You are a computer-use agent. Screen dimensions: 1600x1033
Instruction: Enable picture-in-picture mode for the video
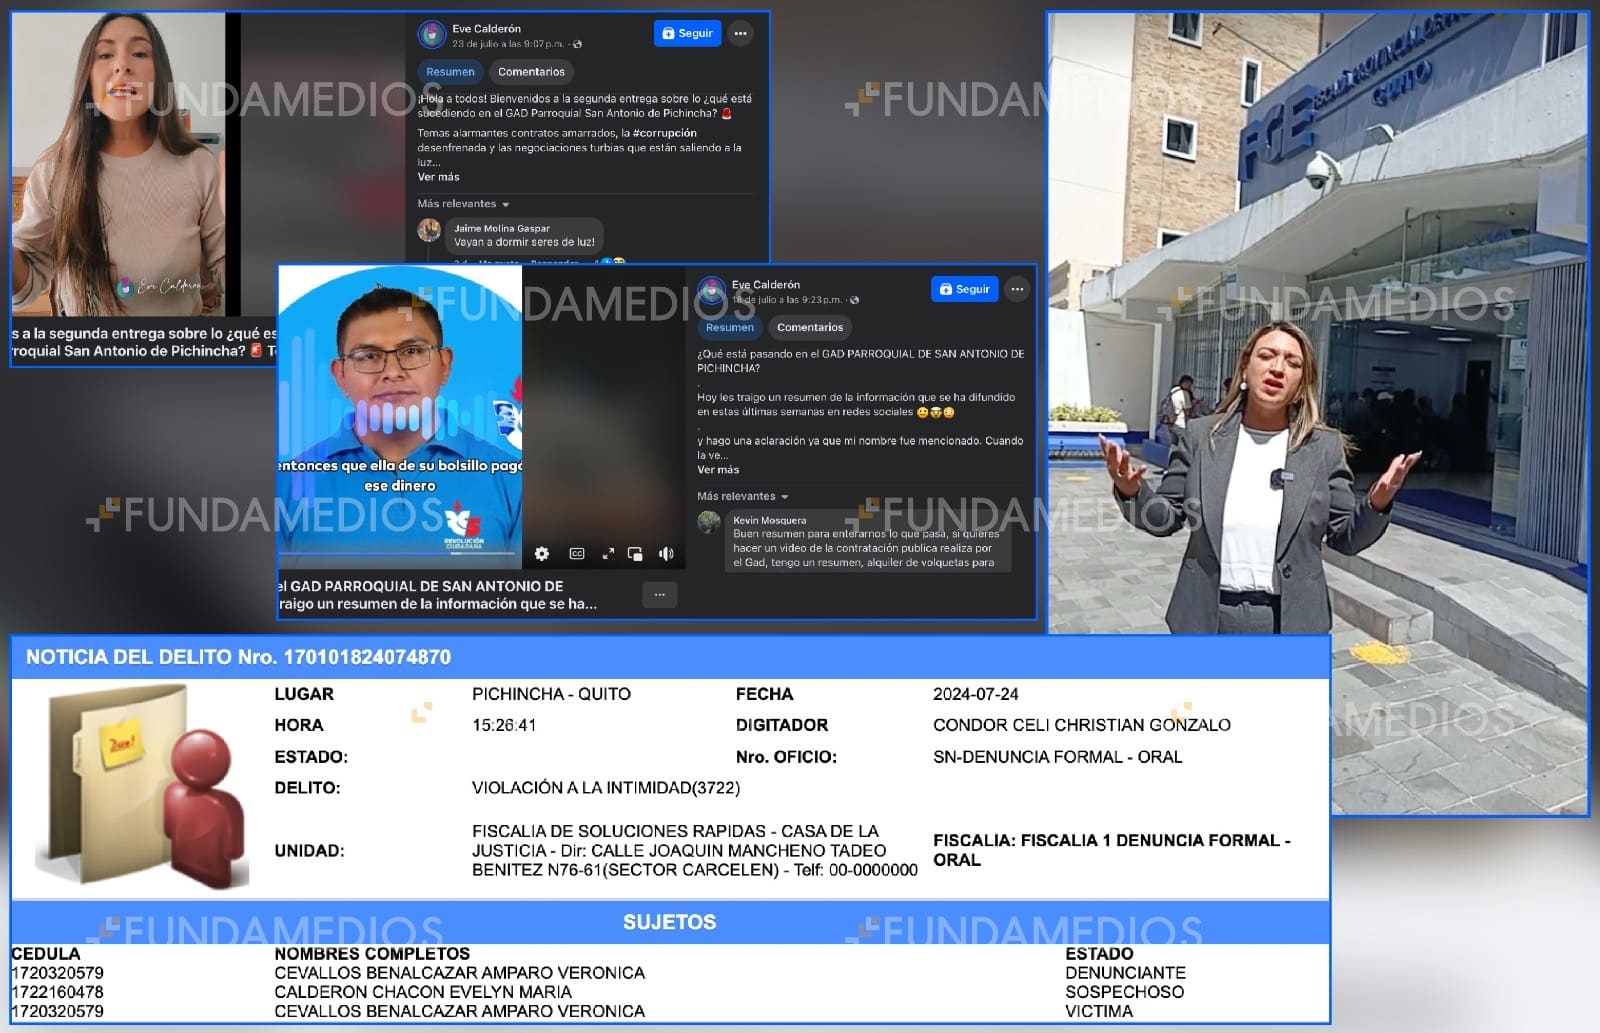point(635,553)
